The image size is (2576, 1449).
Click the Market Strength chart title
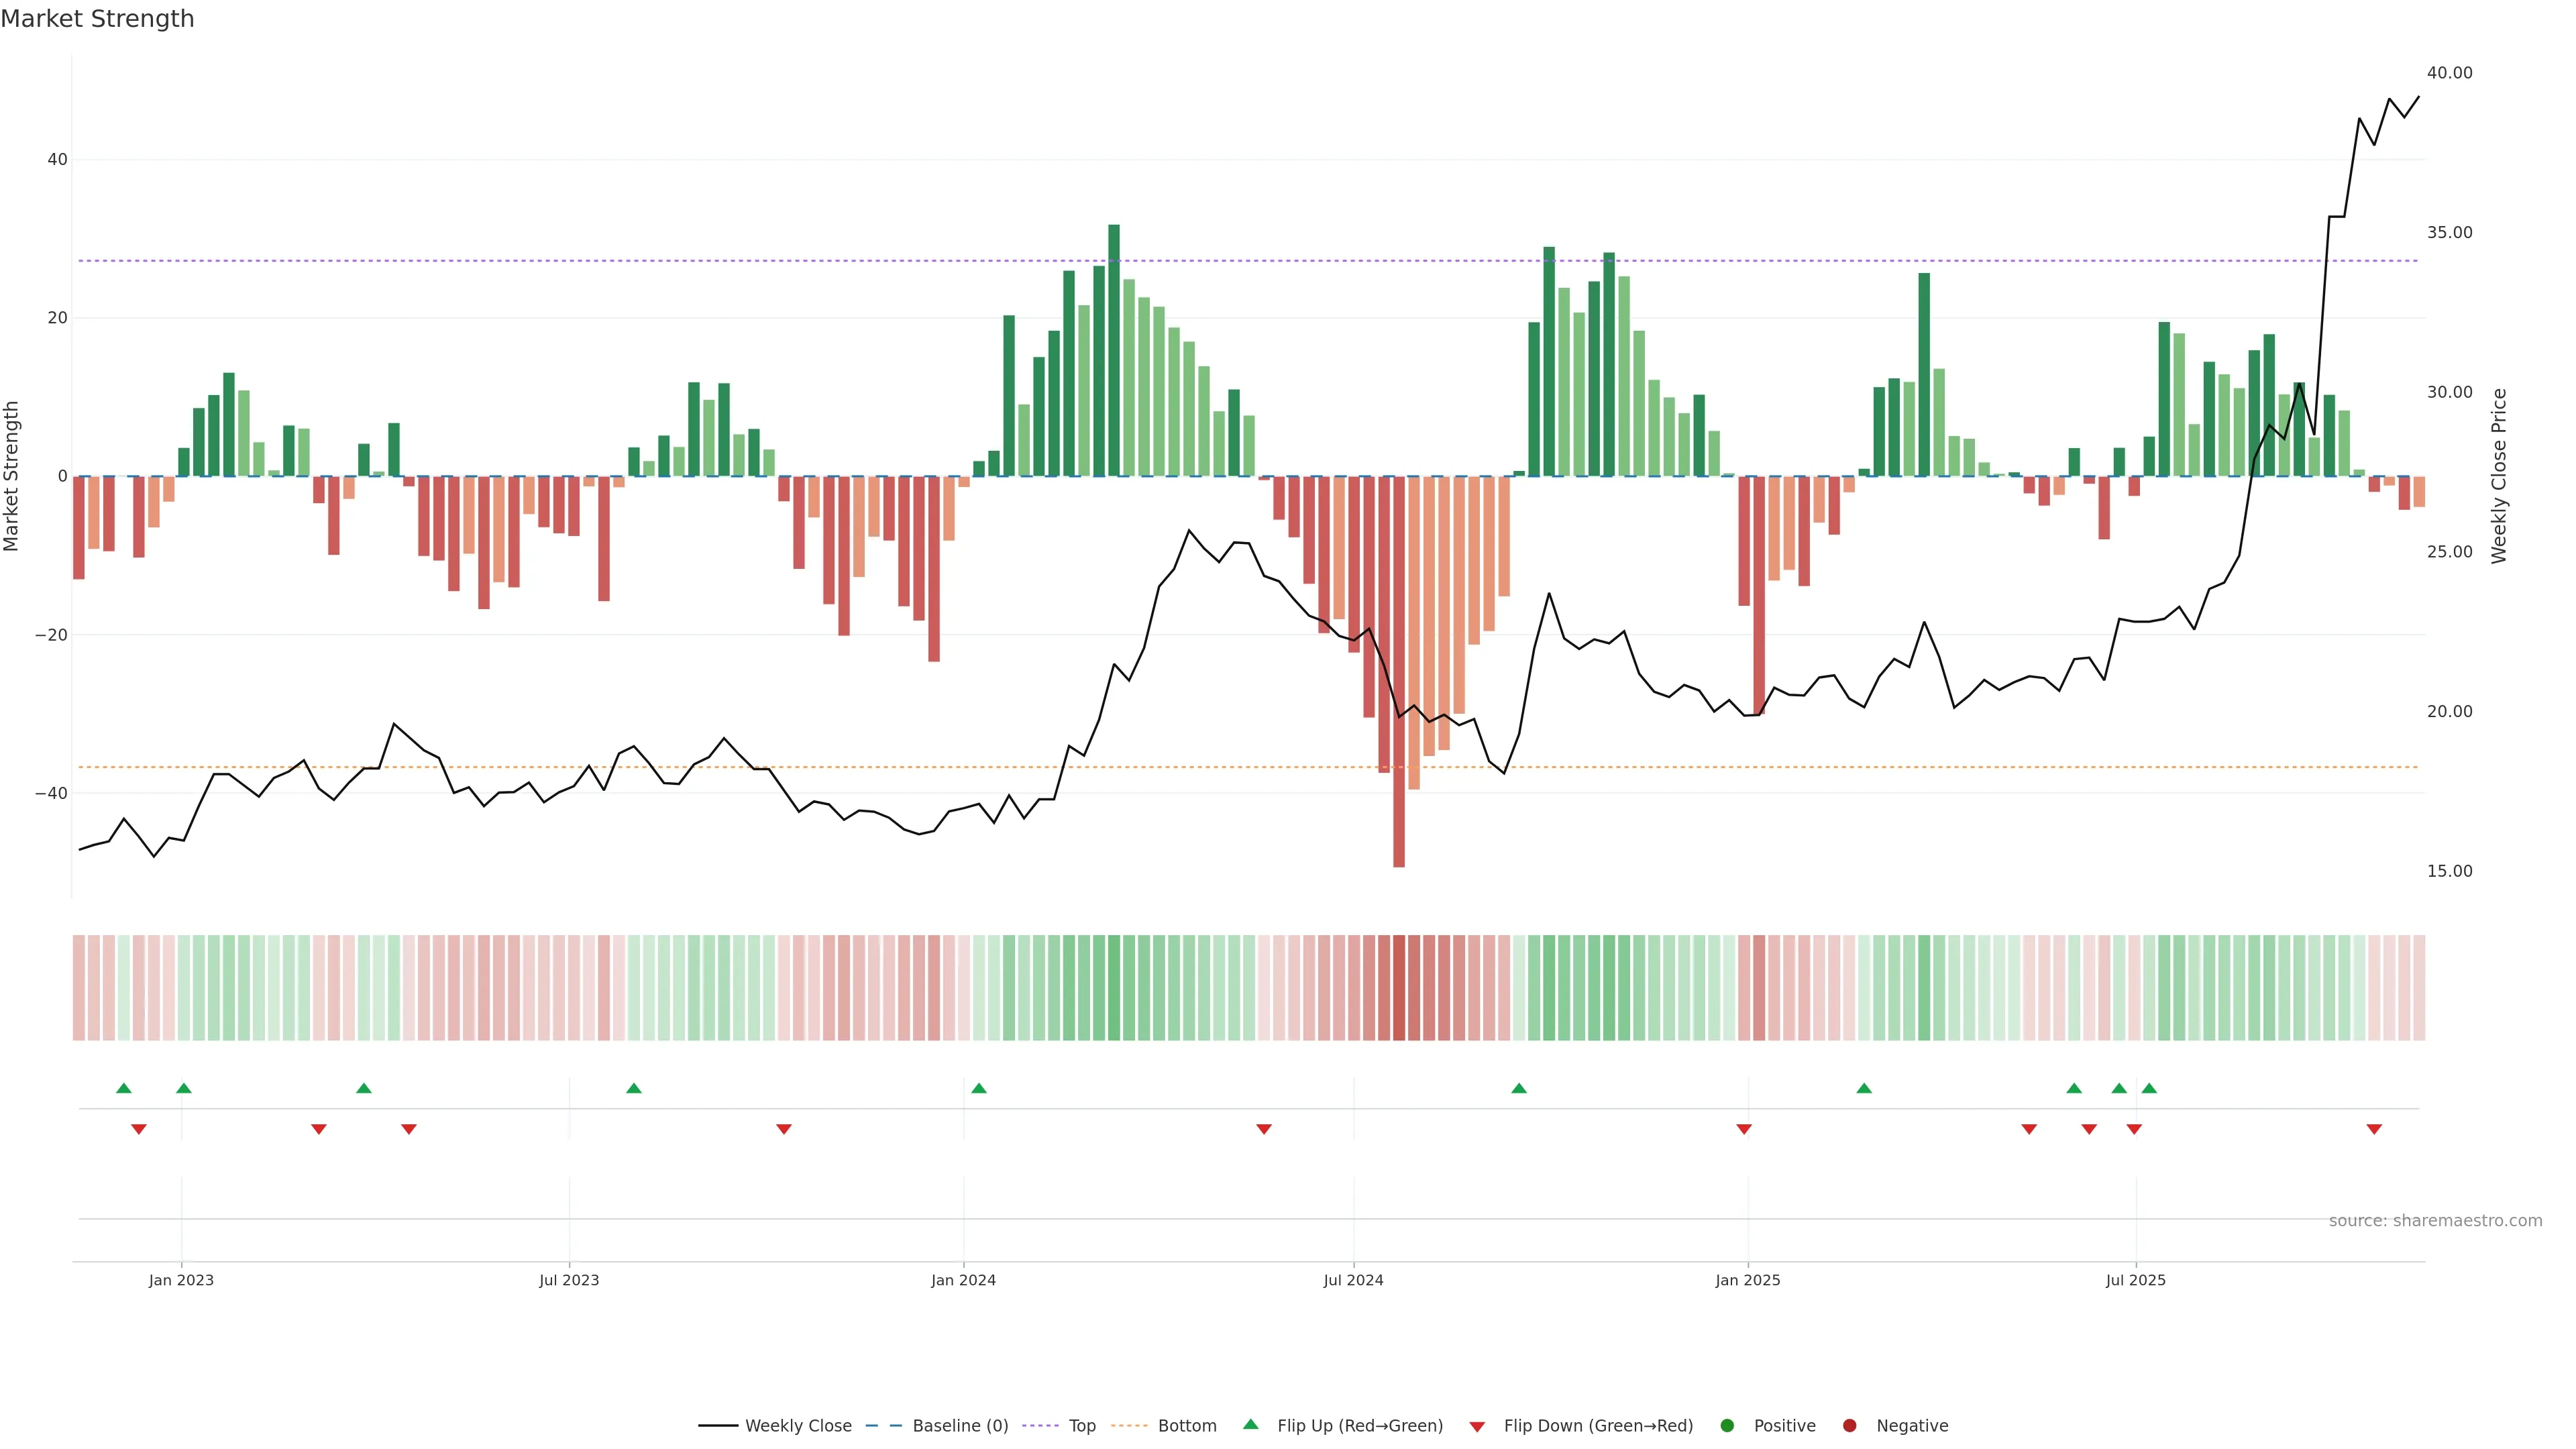(x=97, y=19)
